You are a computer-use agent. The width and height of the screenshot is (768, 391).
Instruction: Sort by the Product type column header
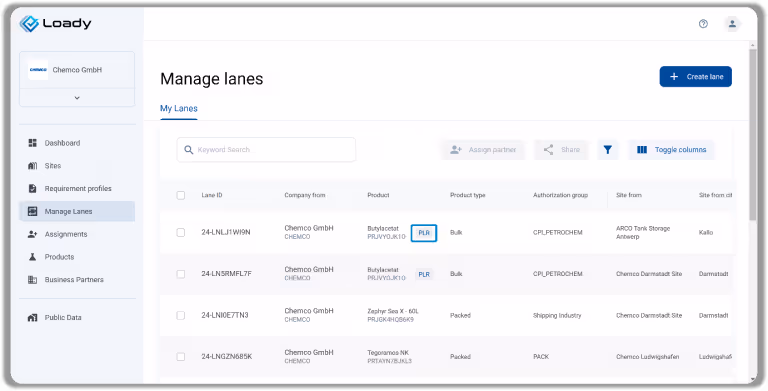(468, 195)
